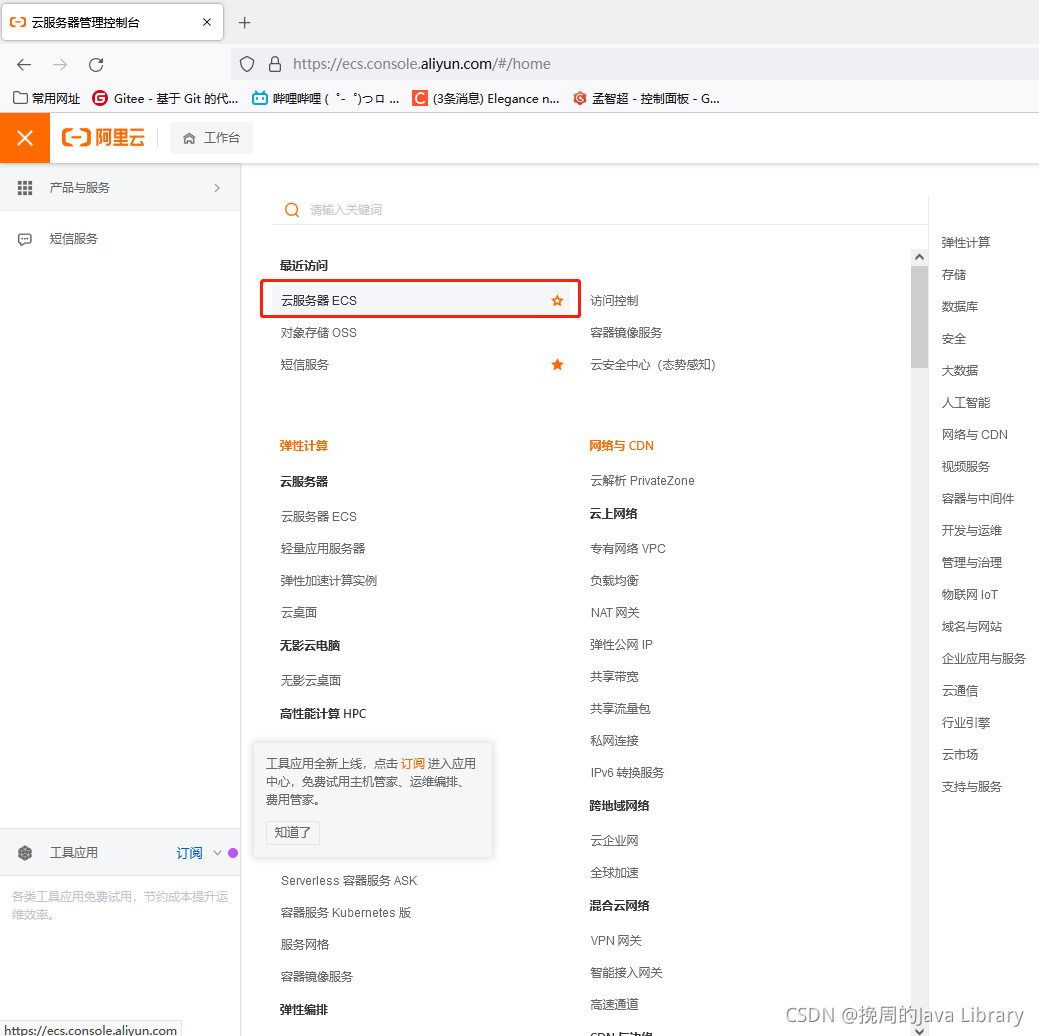
Task: Open 无影云桌面 product
Action: [311, 681]
